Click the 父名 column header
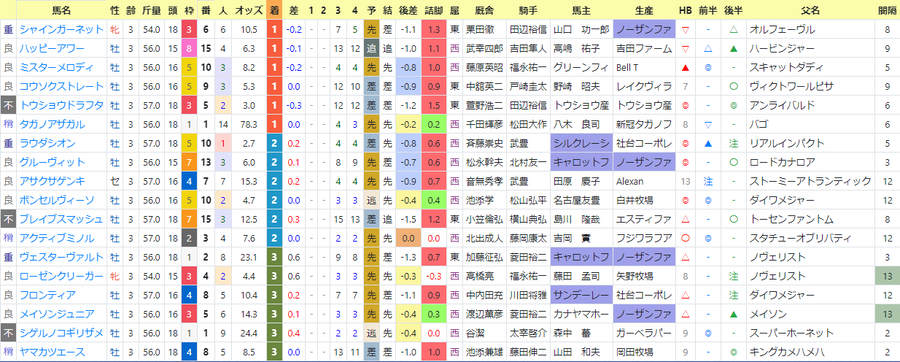Screen dimensions: 900x362 (811, 10)
